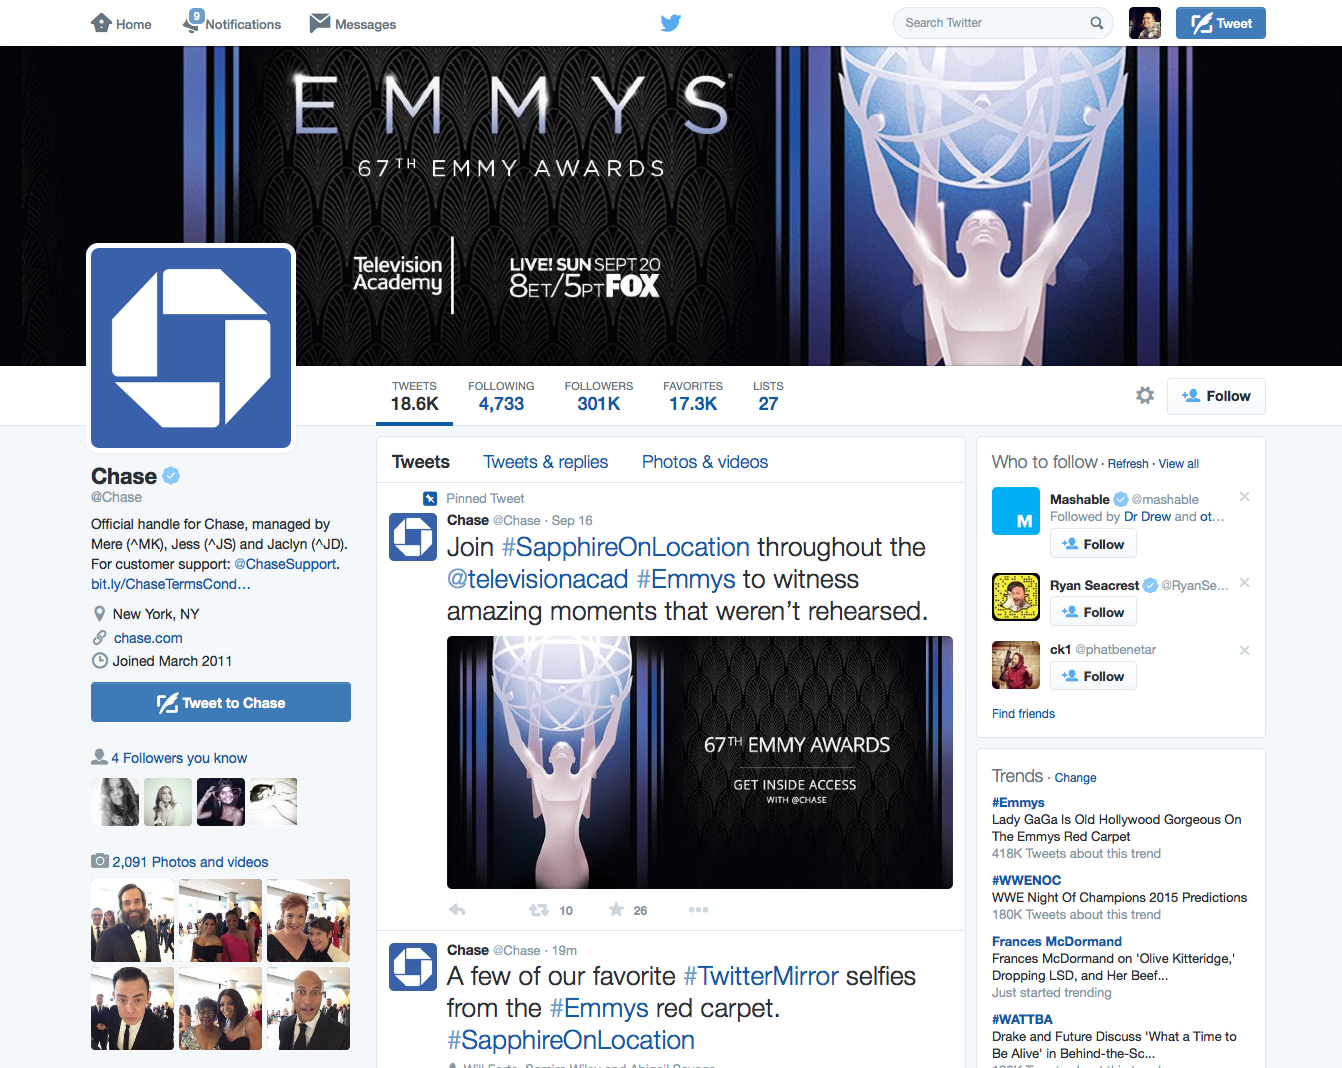Open the @televisionacad mention
The width and height of the screenshot is (1342, 1068).
point(538,579)
